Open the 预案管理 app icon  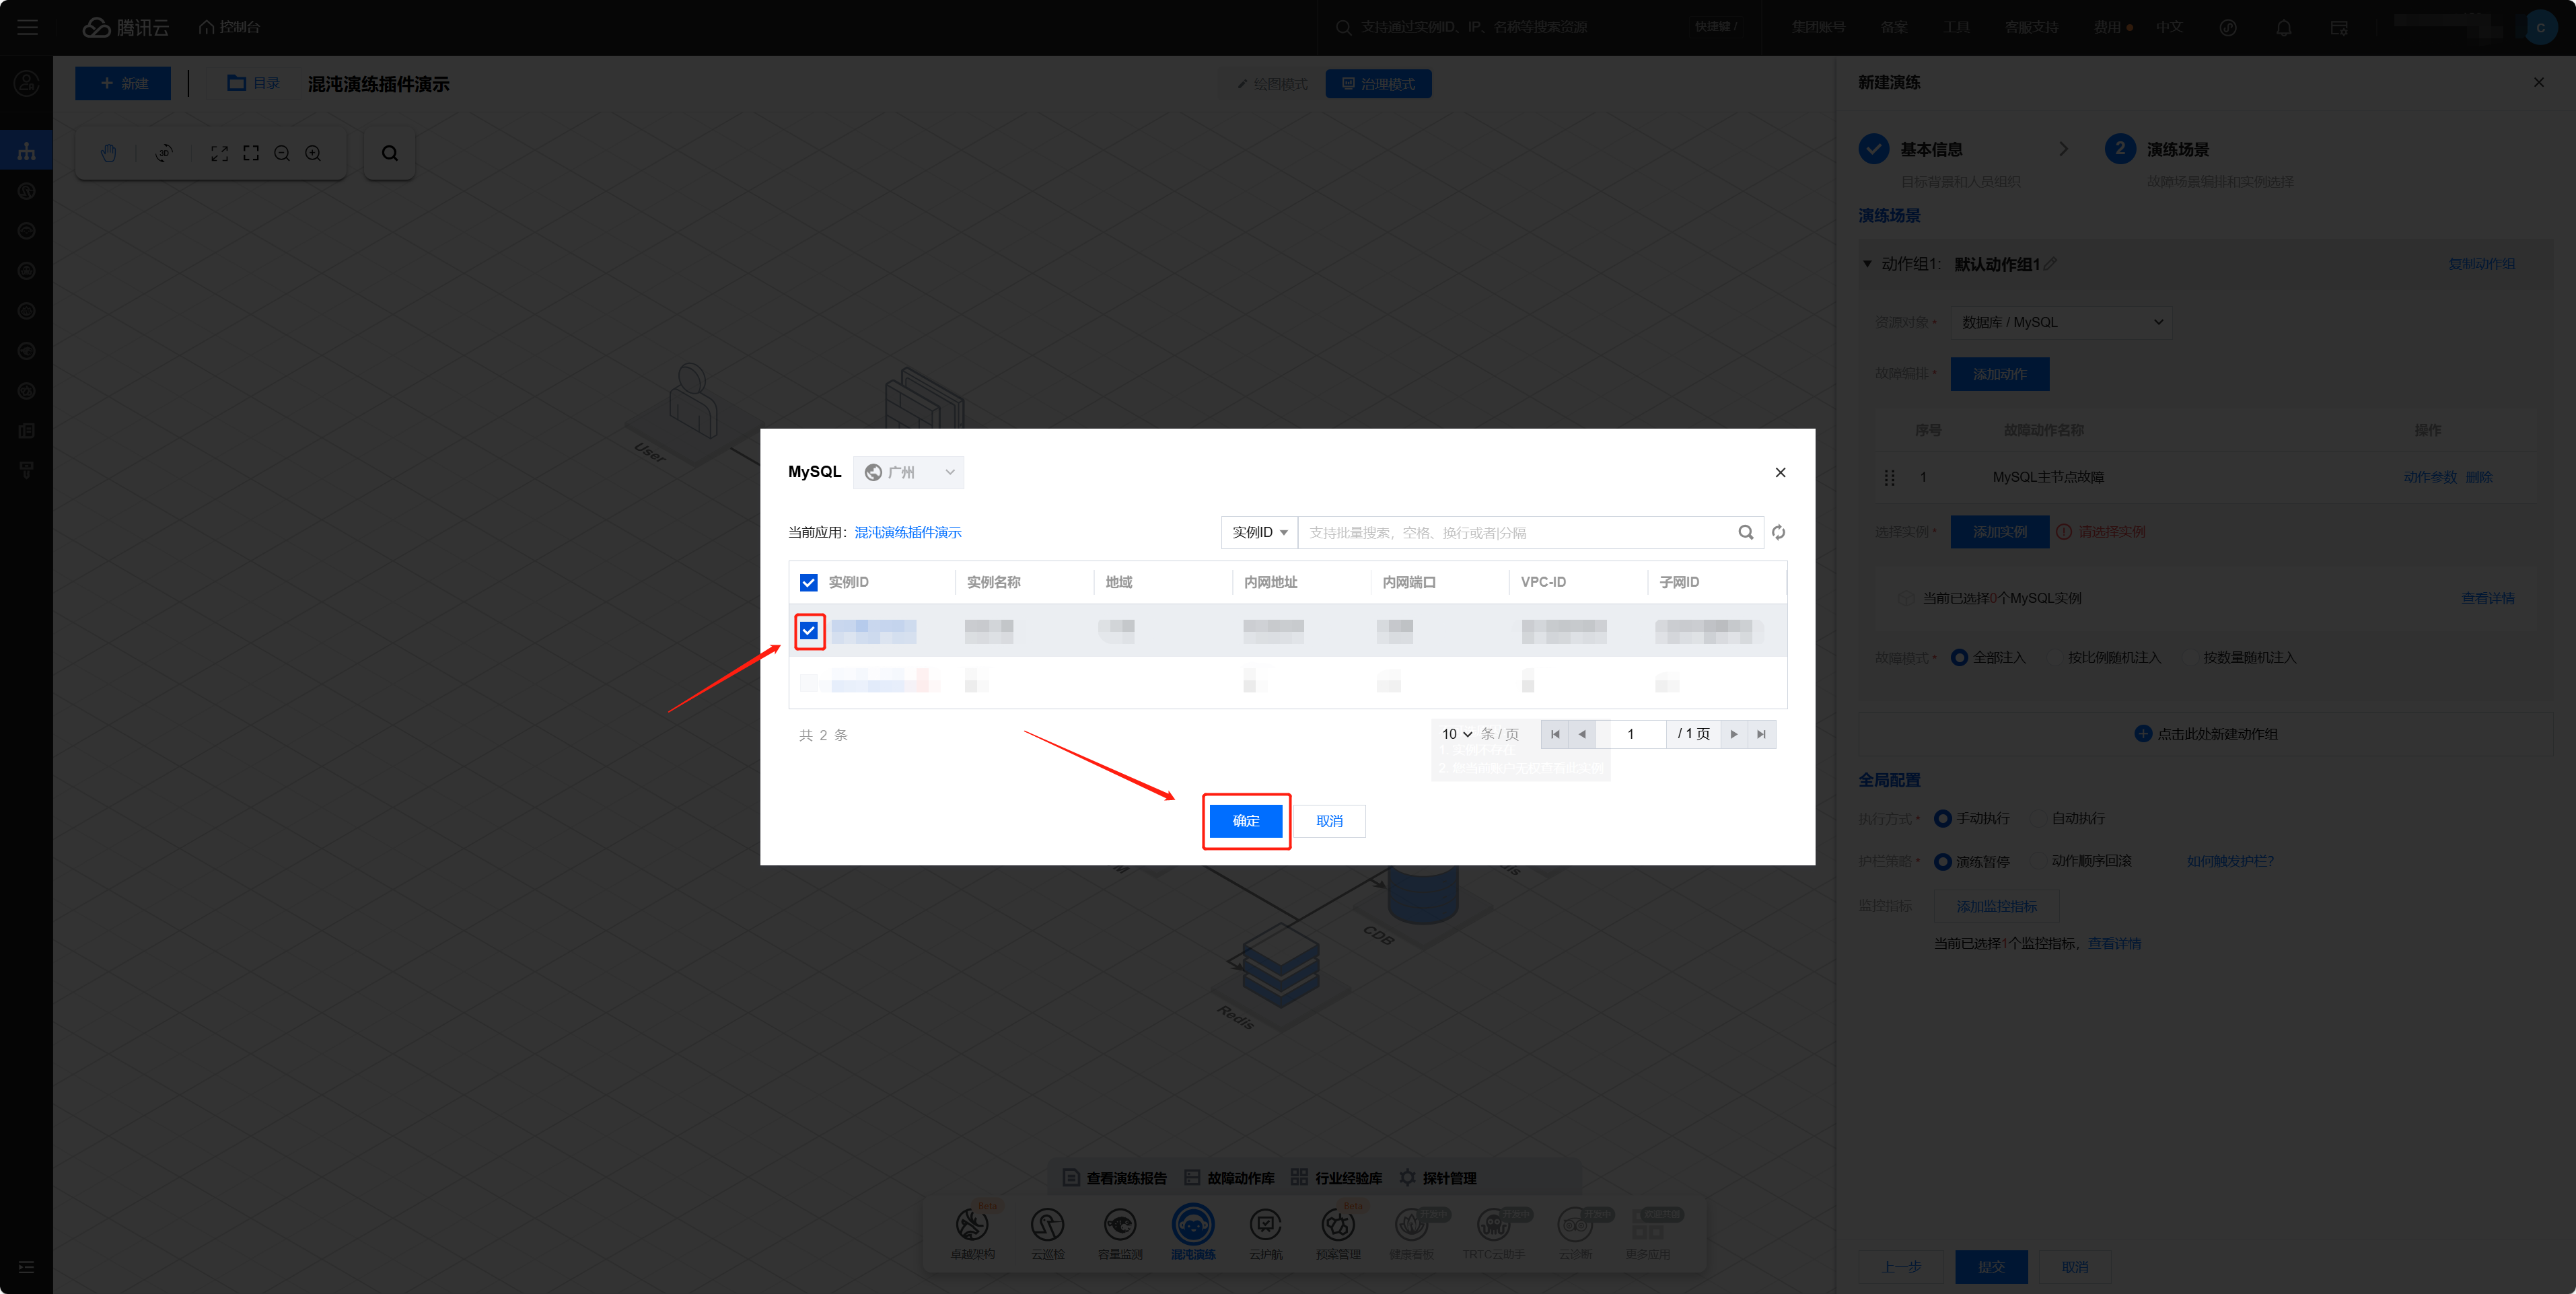click(x=1338, y=1224)
